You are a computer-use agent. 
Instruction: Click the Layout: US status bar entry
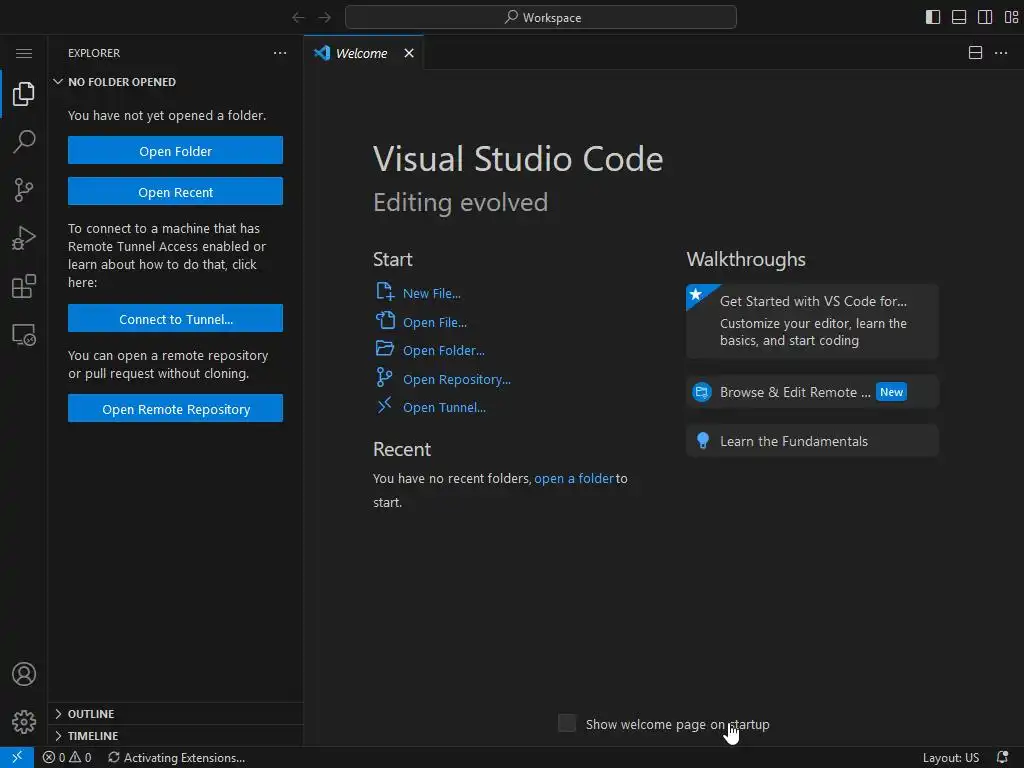pos(951,758)
